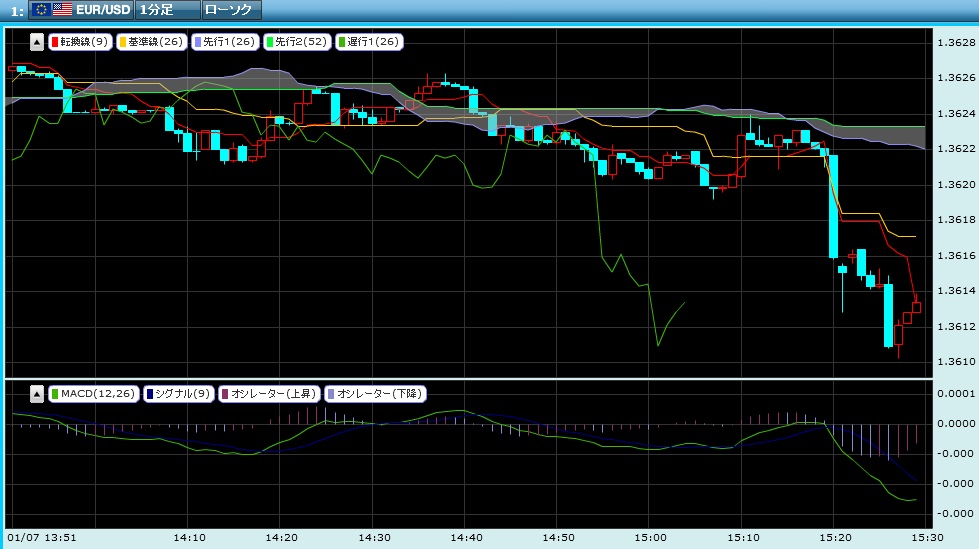Click the 15:00 time axis label
This screenshot has width=979, height=549.
651,537
